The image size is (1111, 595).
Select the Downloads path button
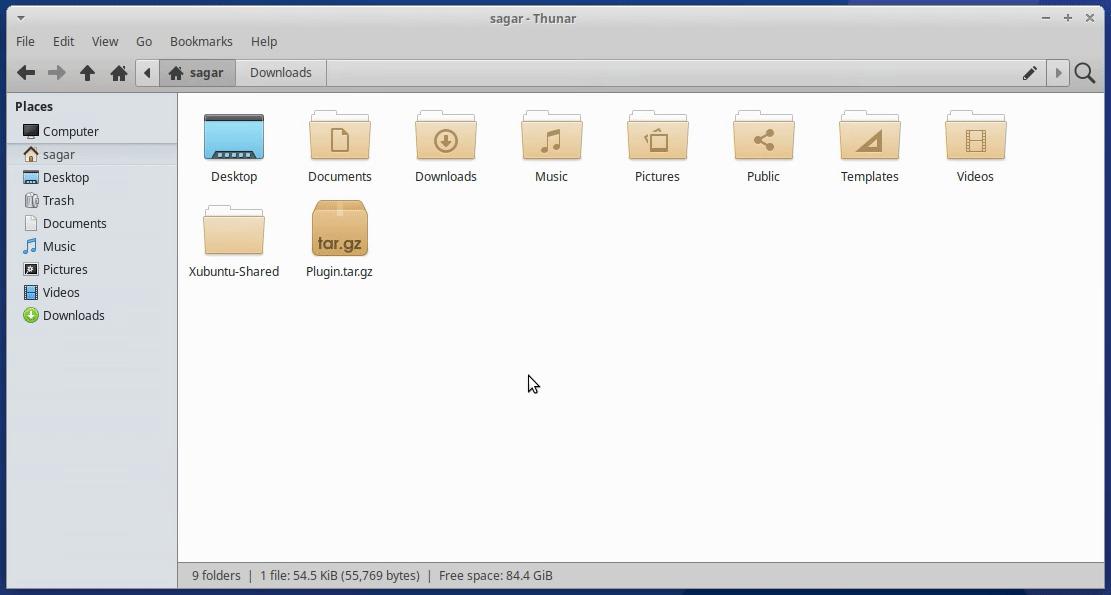(x=280, y=72)
